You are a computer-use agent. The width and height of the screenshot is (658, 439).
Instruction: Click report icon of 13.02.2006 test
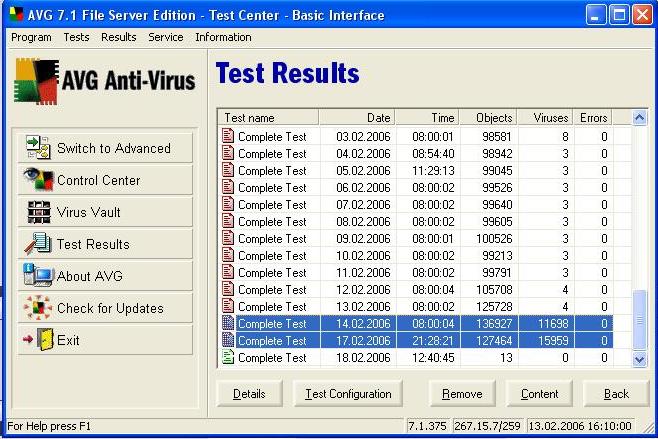[x=228, y=306]
